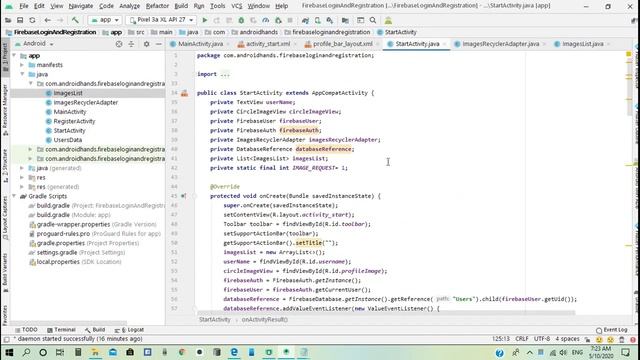Collapse the app module tree node
640x360 pixels.
pyautogui.click(x=14, y=56)
